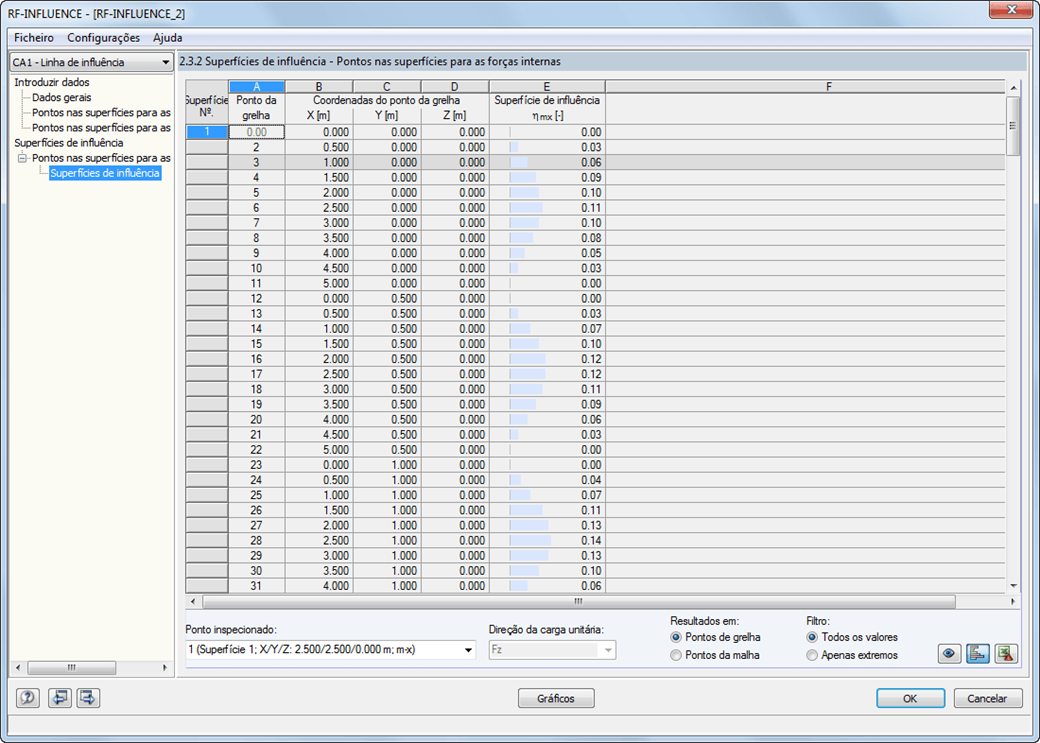
Task: Export table to Excel icon
Action: pos(1006,653)
